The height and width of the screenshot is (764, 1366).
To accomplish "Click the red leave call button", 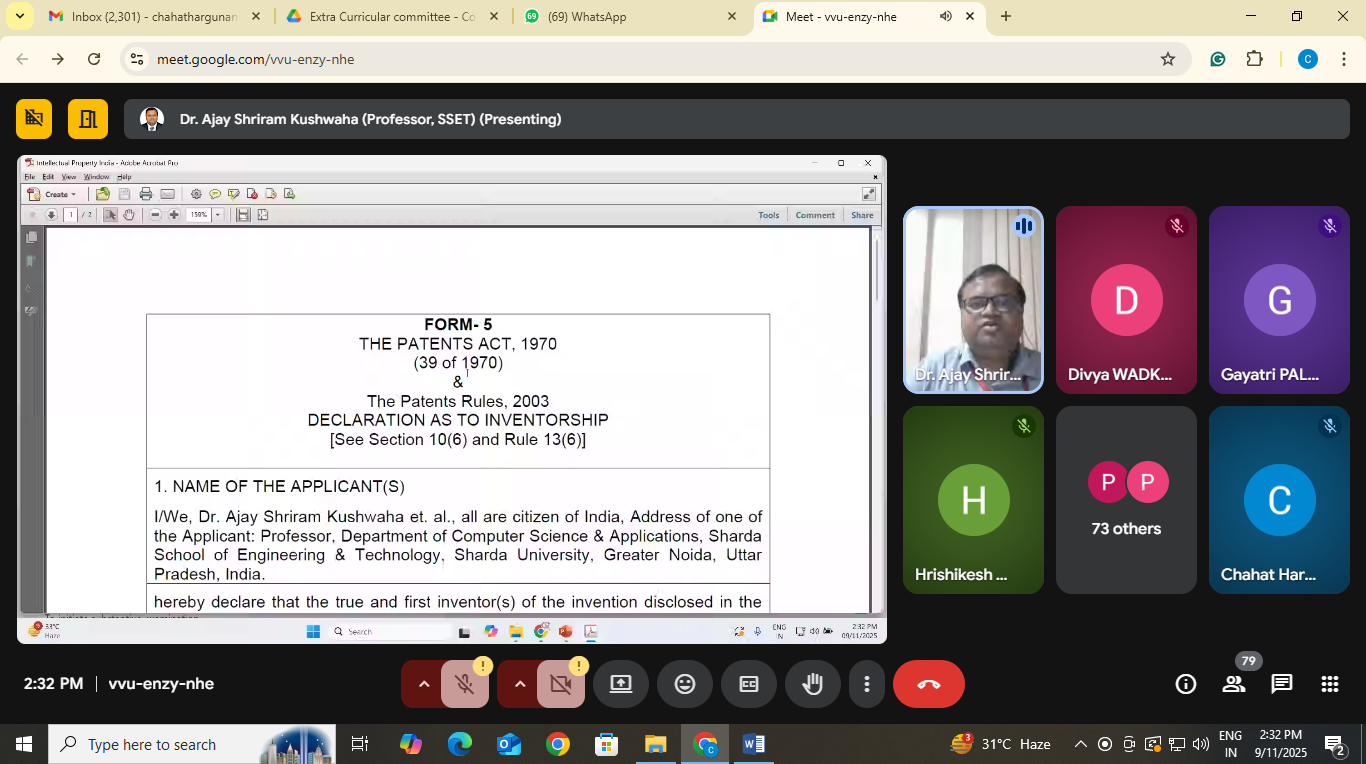I will (928, 684).
